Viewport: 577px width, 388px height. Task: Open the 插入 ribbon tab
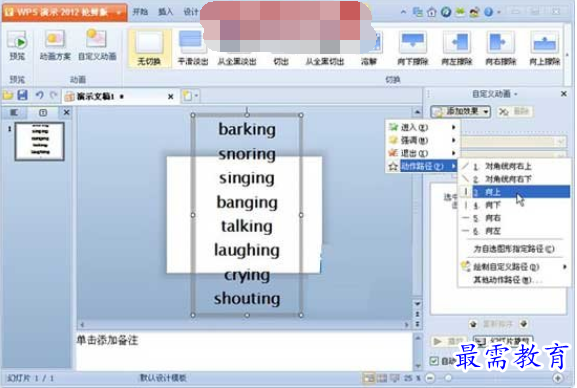(x=165, y=12)
